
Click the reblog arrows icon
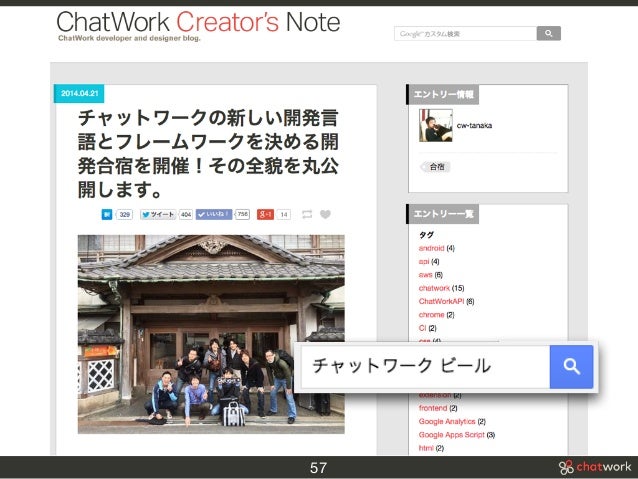coord(307,214)
